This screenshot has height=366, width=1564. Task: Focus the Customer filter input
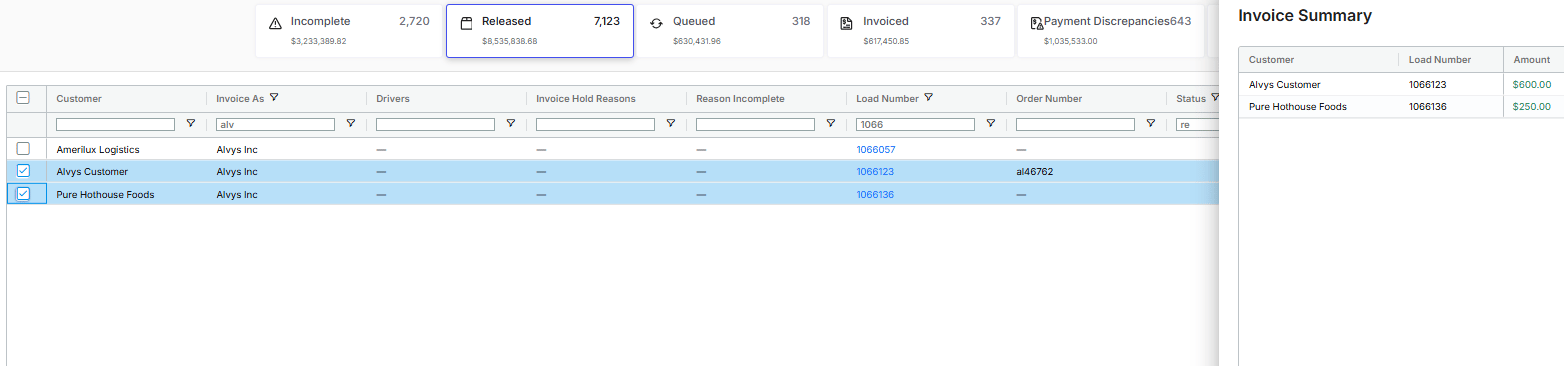[115, 124]
